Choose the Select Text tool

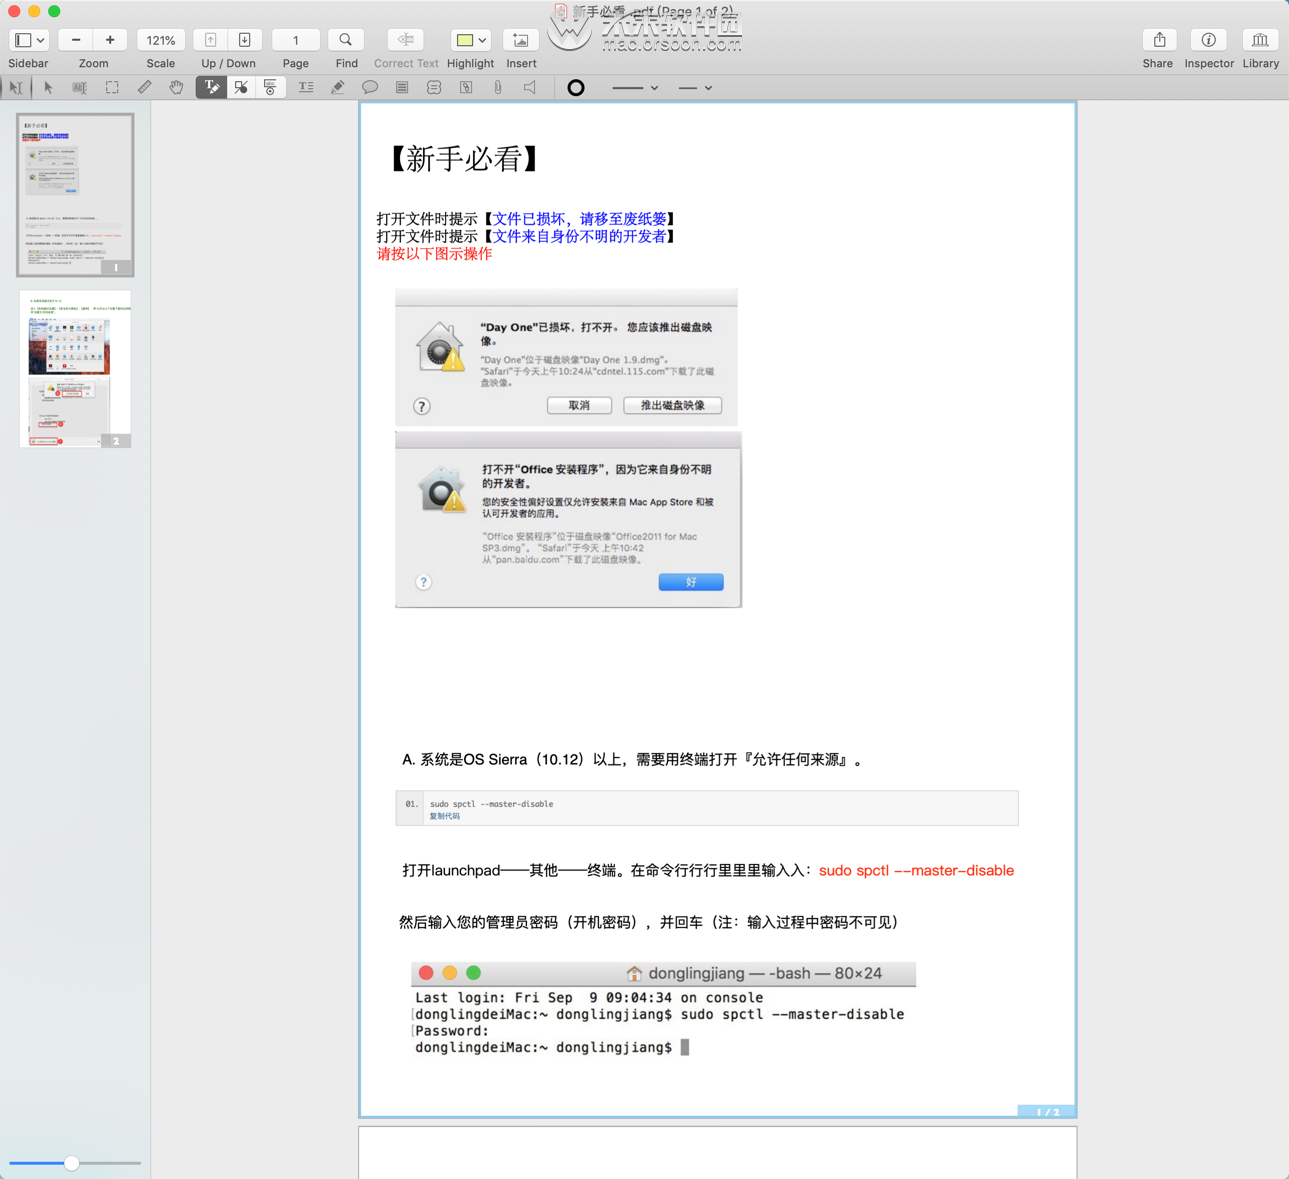pyautogui.click(x=80, y=88)
